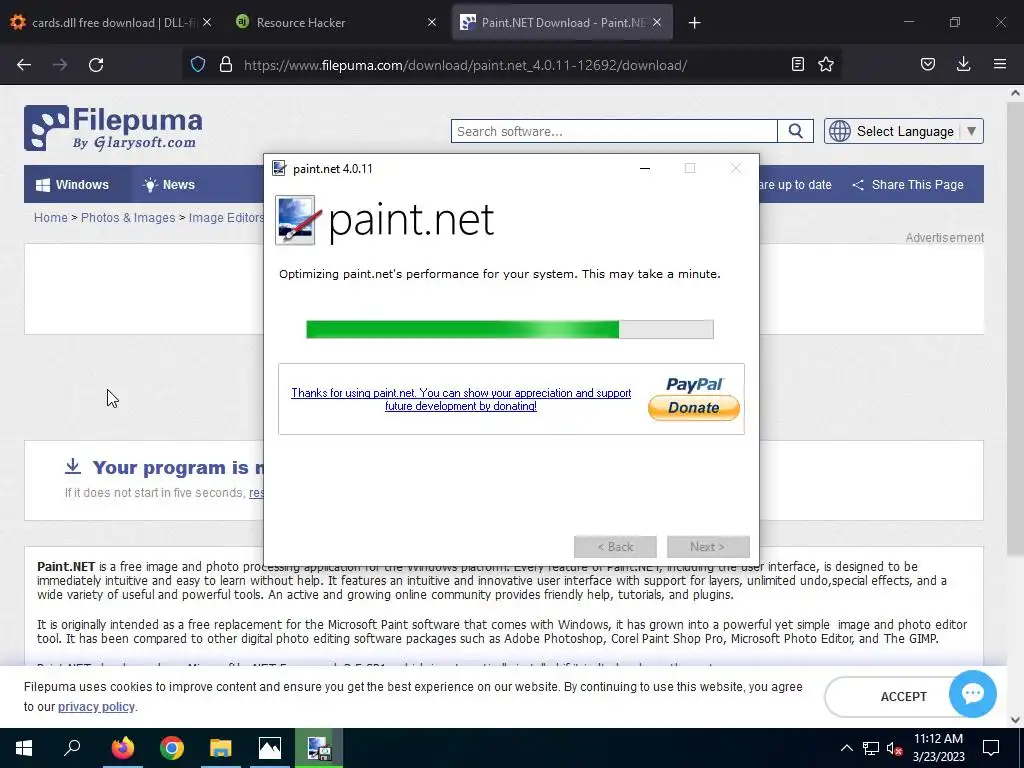Open the Select Language dropdown
Screen dimensions: 1024x768
(x=904, y=131)
